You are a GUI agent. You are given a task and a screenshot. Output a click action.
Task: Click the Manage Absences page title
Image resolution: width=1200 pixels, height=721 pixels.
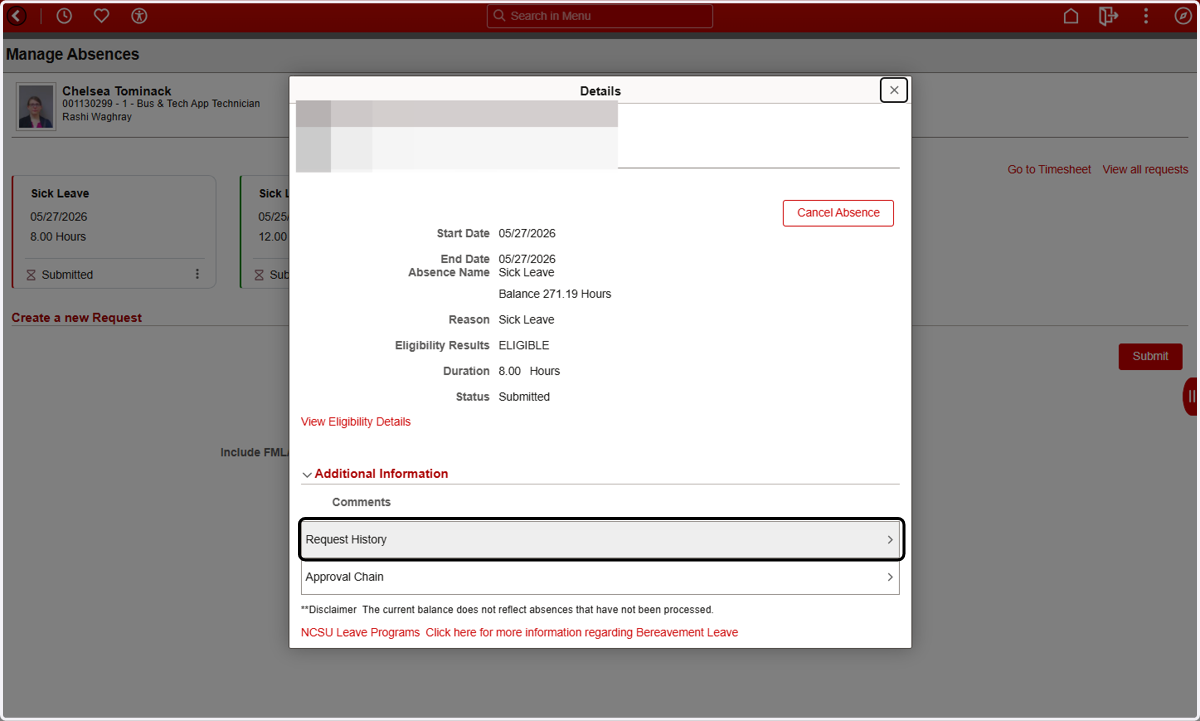point(73,54)
